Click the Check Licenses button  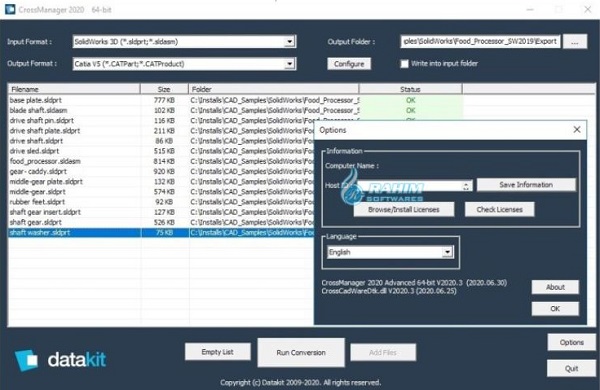click(x=499, y=209)
